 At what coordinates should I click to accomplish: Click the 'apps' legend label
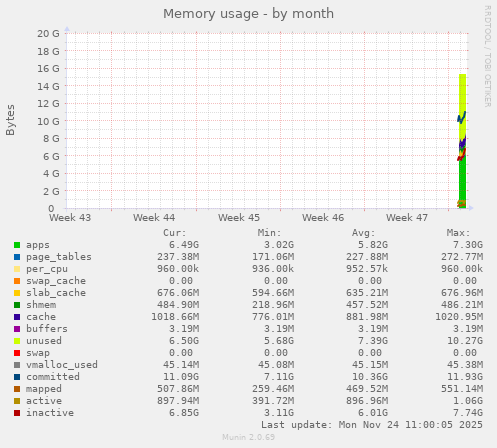click(x=38, y=245)
